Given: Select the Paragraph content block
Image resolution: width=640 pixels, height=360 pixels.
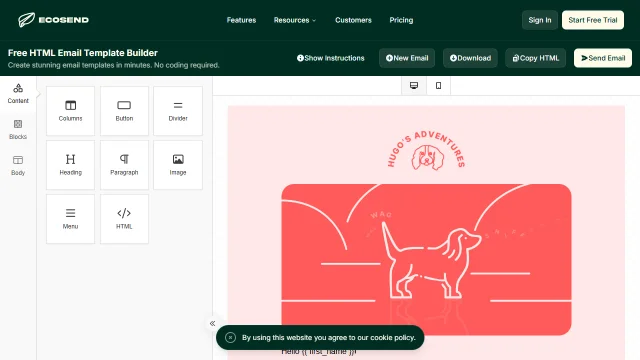Looking at the screenshot, I should point(124,165).
